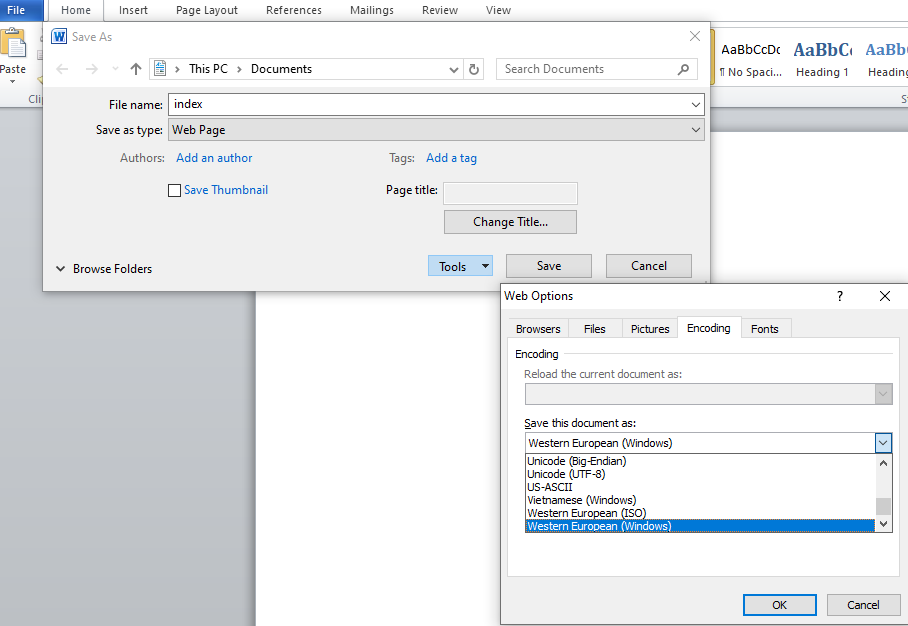Switch to the Fonts tab
This screenshot has width=908, height=626.
764,329
